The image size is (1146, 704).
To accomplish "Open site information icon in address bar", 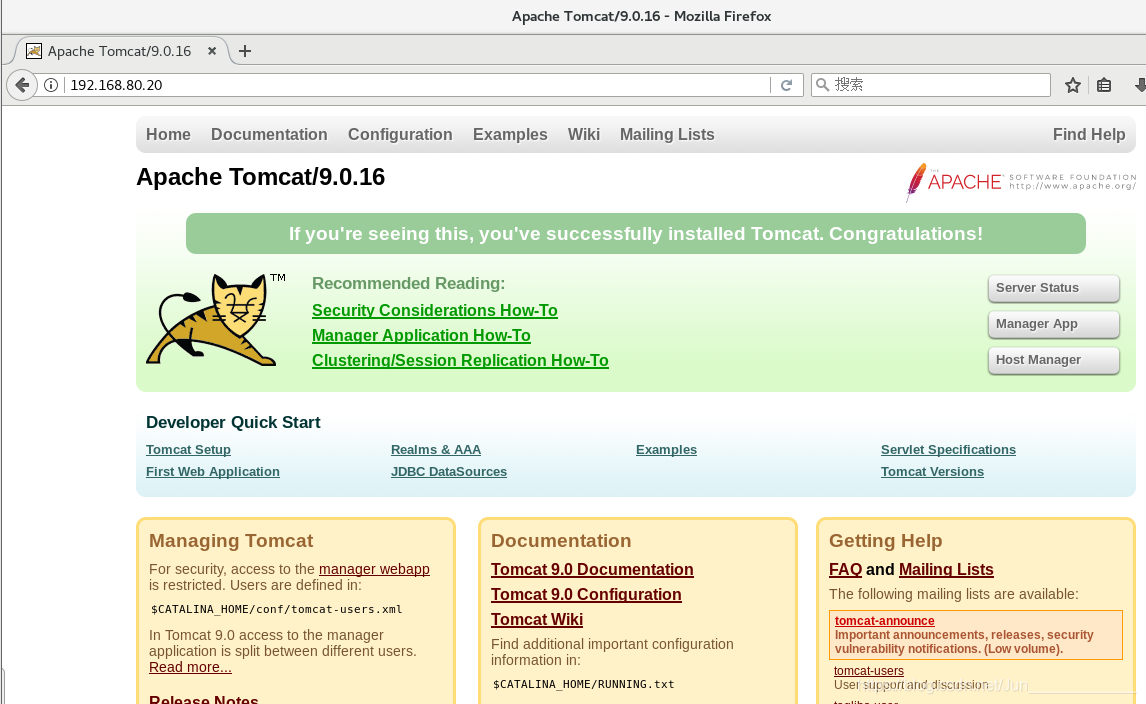I will click(51, 85).
